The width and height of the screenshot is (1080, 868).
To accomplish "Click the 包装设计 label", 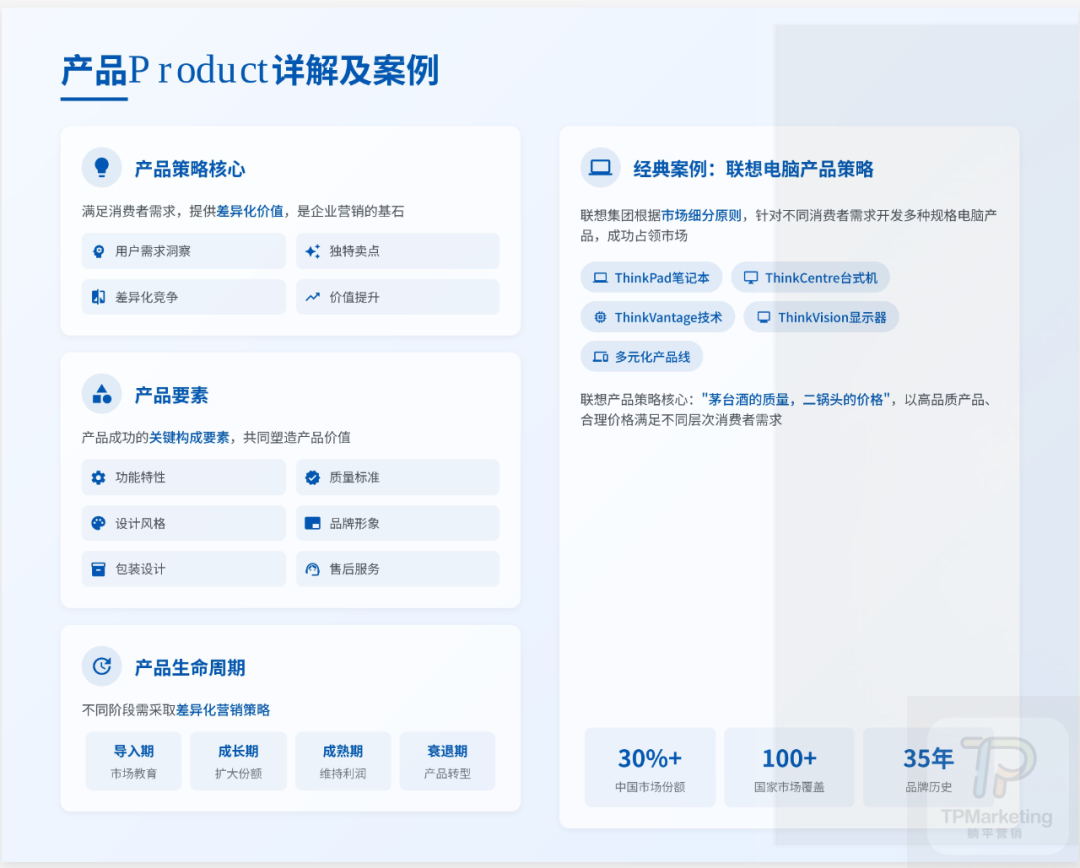I will pos(141,569).
